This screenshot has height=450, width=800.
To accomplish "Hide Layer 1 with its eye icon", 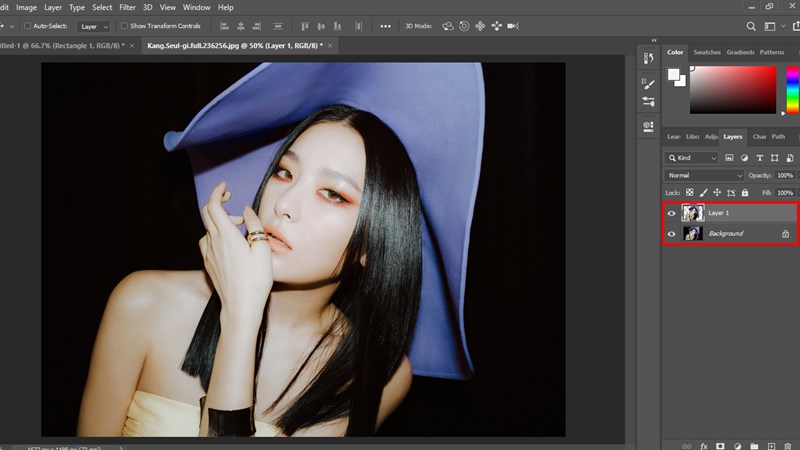I will [x=671, y=213].
